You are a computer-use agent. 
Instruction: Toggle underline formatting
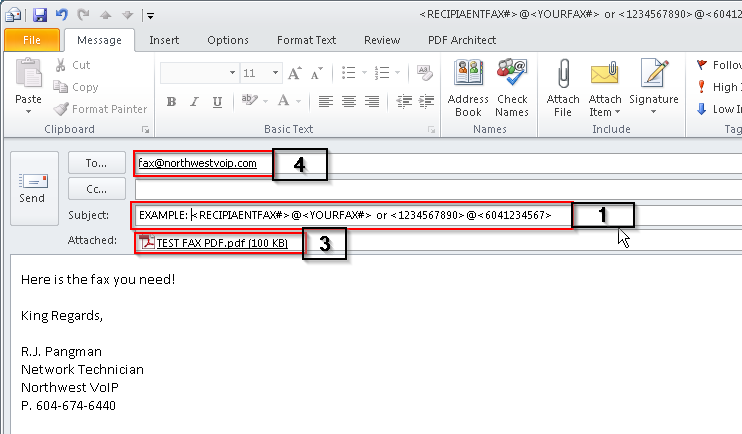click(217, 101)
